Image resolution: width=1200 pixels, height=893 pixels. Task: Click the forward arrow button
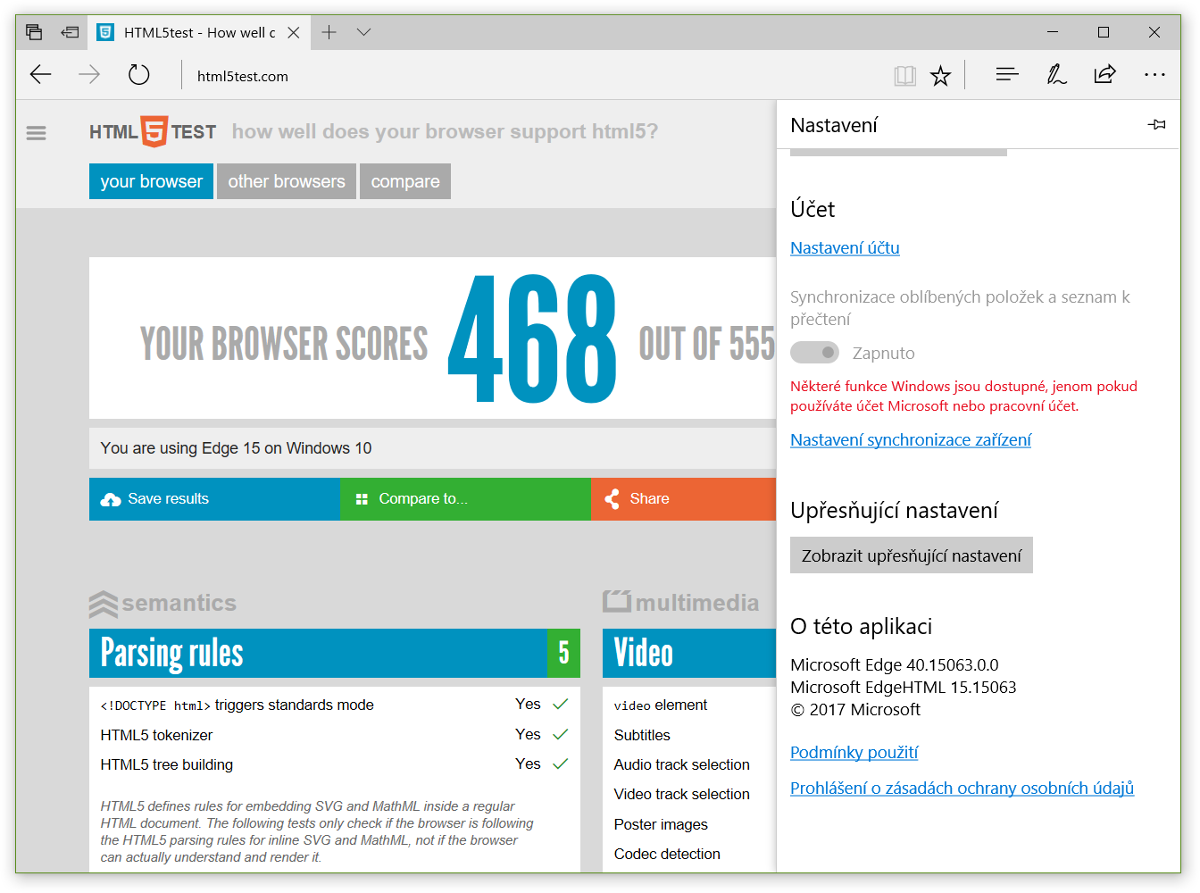(x=90, y=75)
